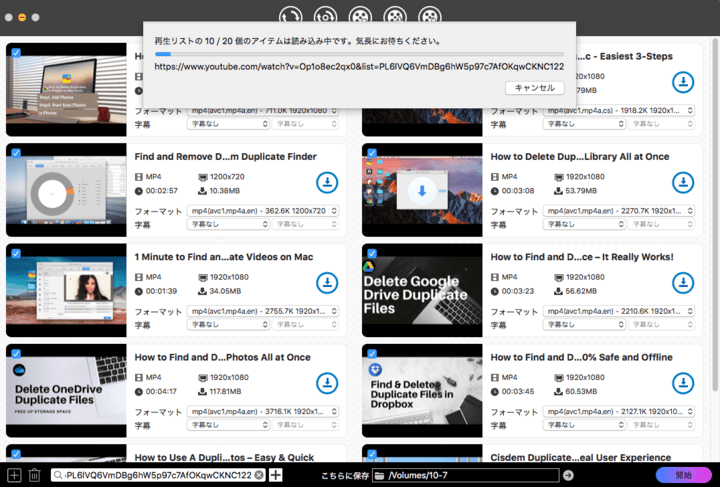Clear the URL field with the X icon

pyautogui.click(x=259, y=475)
